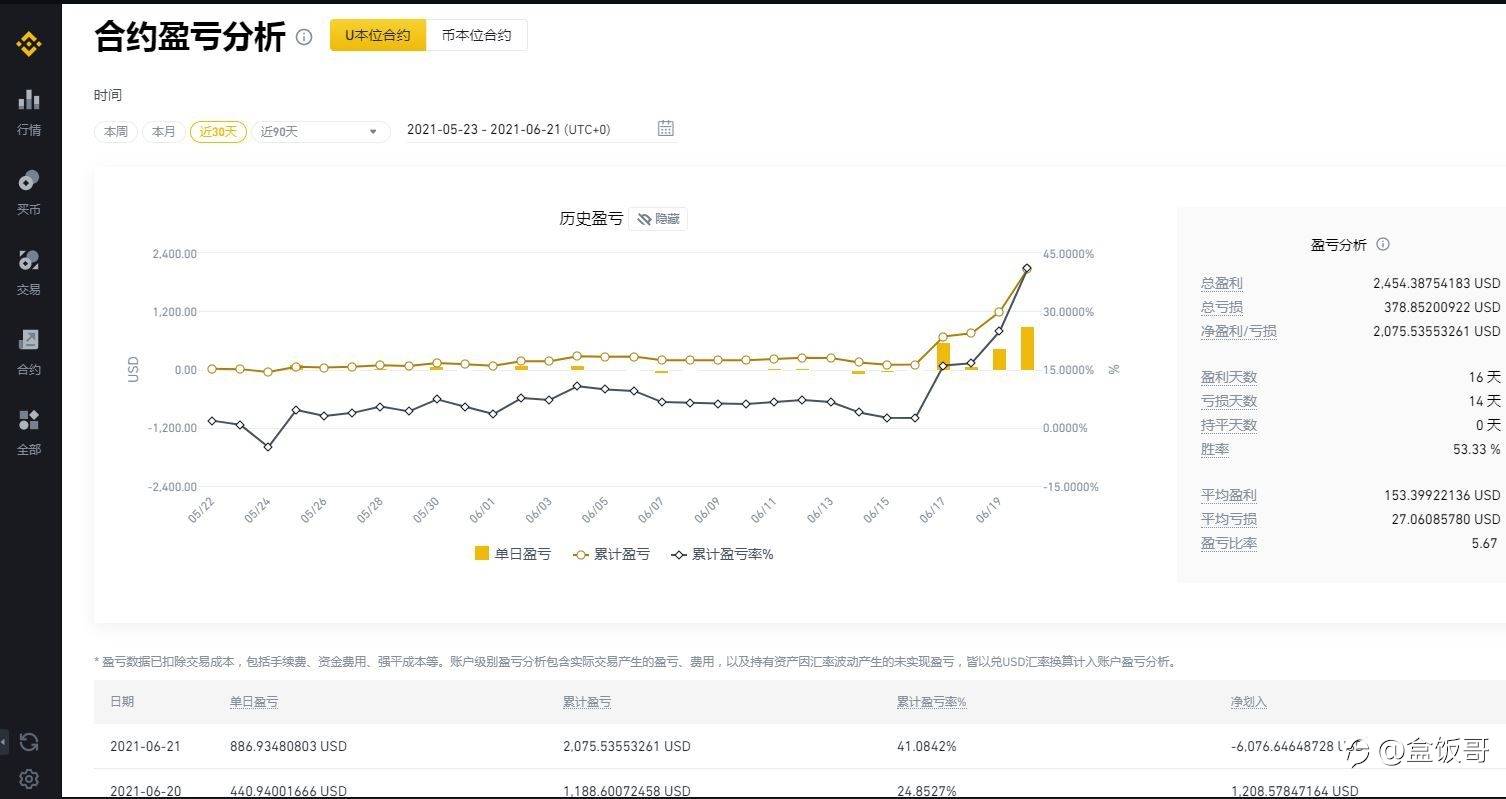Hide the 历史盈亏 chart with 隐藏

click(x=658, y=219)
